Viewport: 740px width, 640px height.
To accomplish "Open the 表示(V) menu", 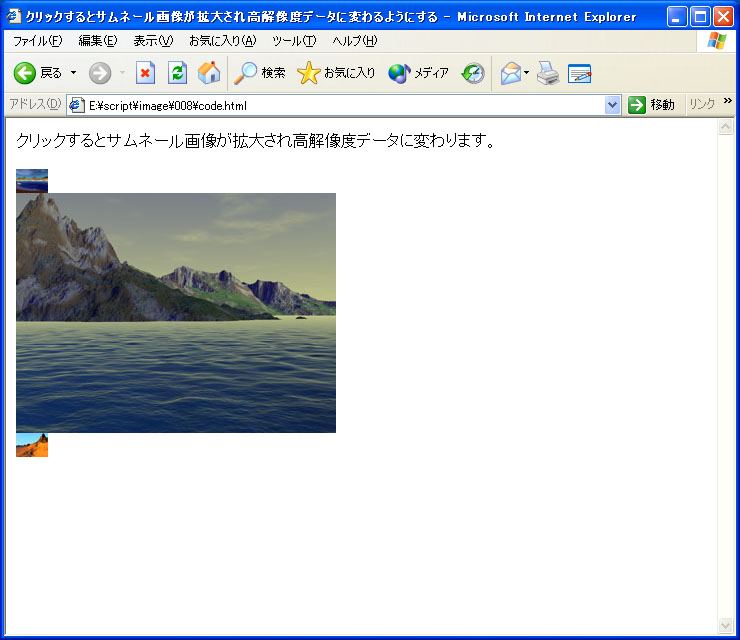I will click(153, 41).
